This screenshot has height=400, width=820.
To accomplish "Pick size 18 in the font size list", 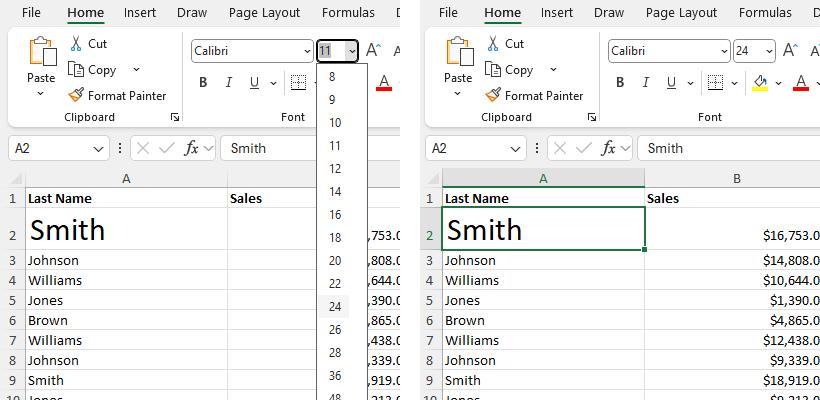I will point(335,238).
